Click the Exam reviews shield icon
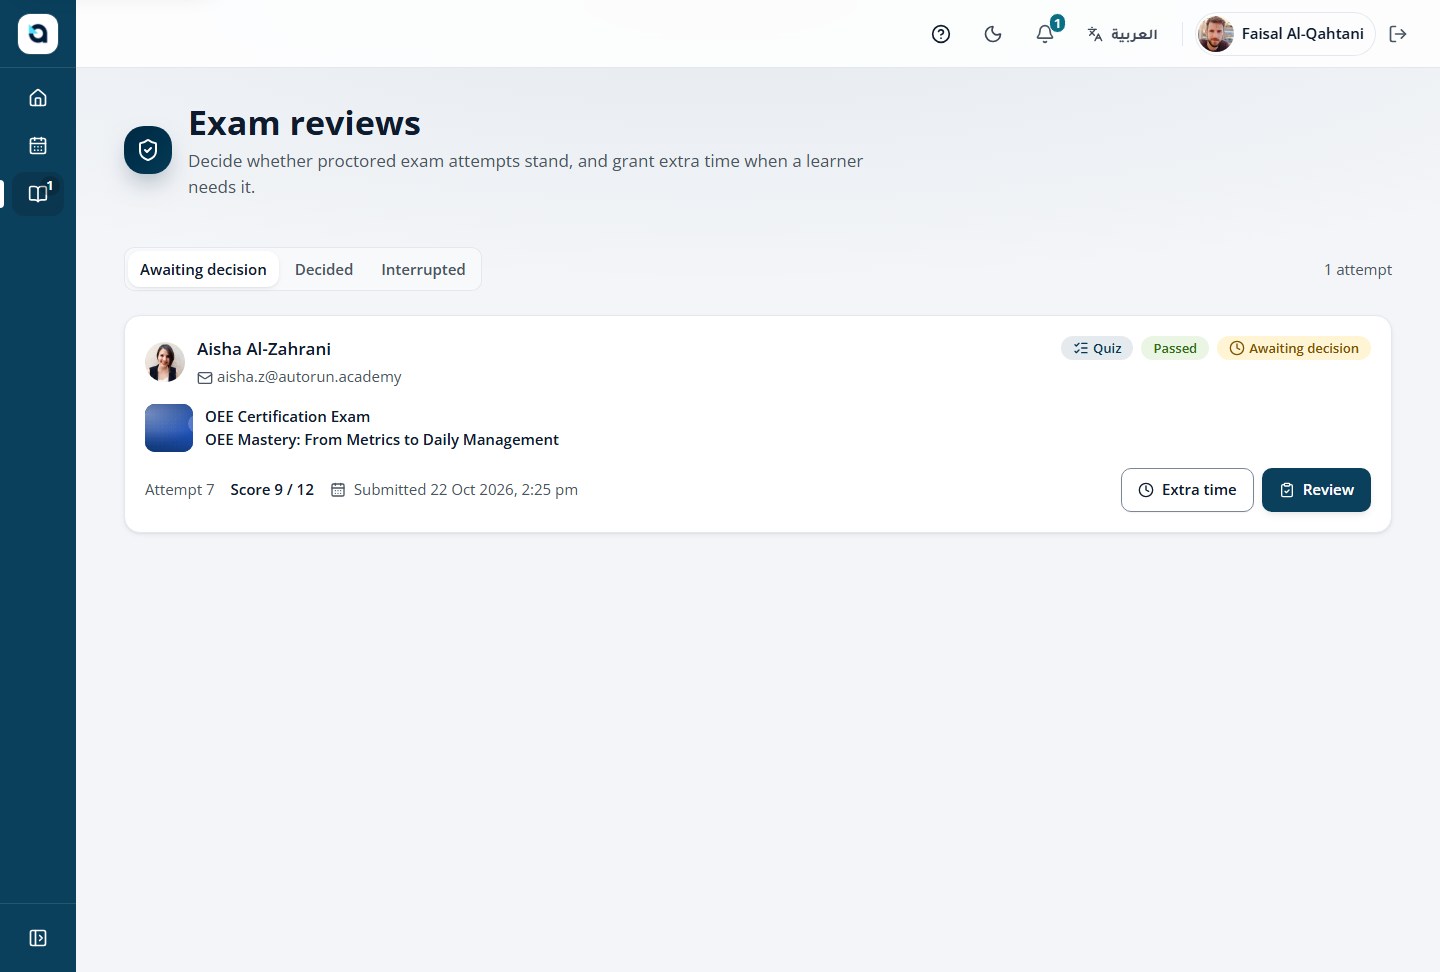The height and width of the screenshot is (972, 1440). click(x=148, y=150)
